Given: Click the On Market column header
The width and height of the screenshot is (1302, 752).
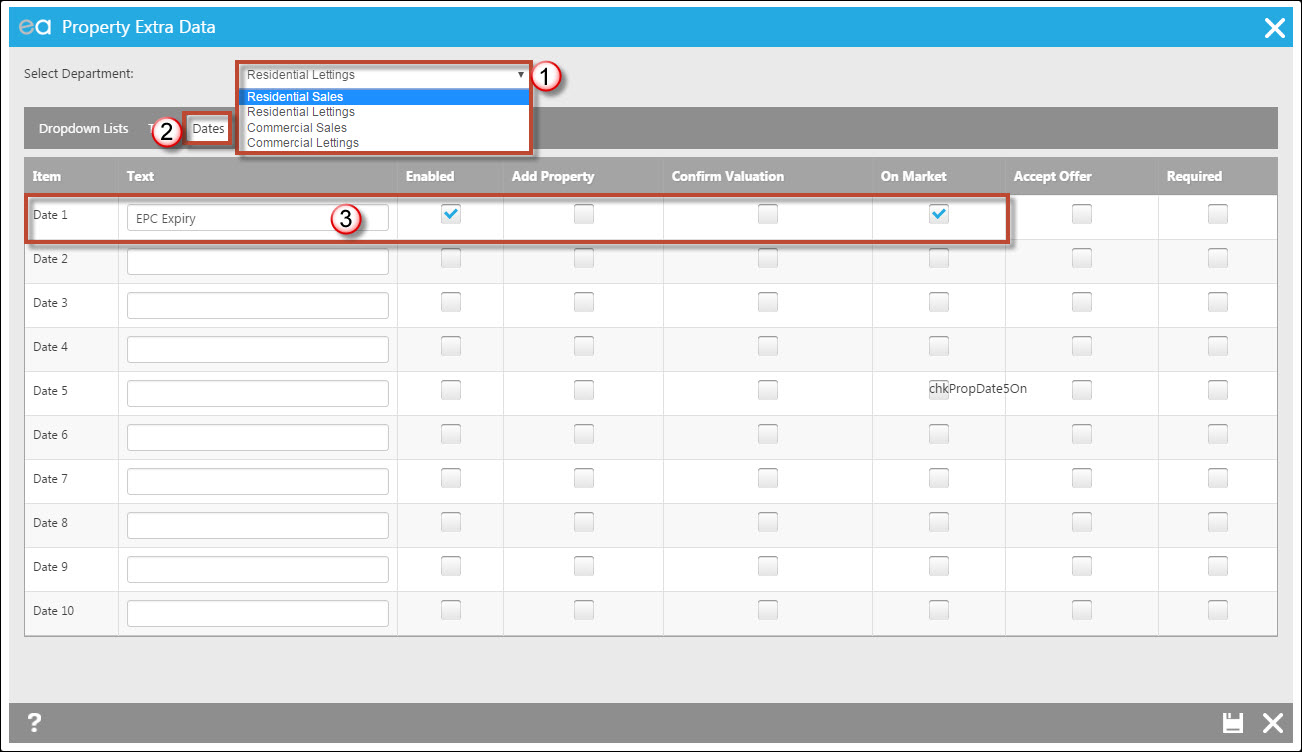Looking at the screenshot, I should click(913, 176).
